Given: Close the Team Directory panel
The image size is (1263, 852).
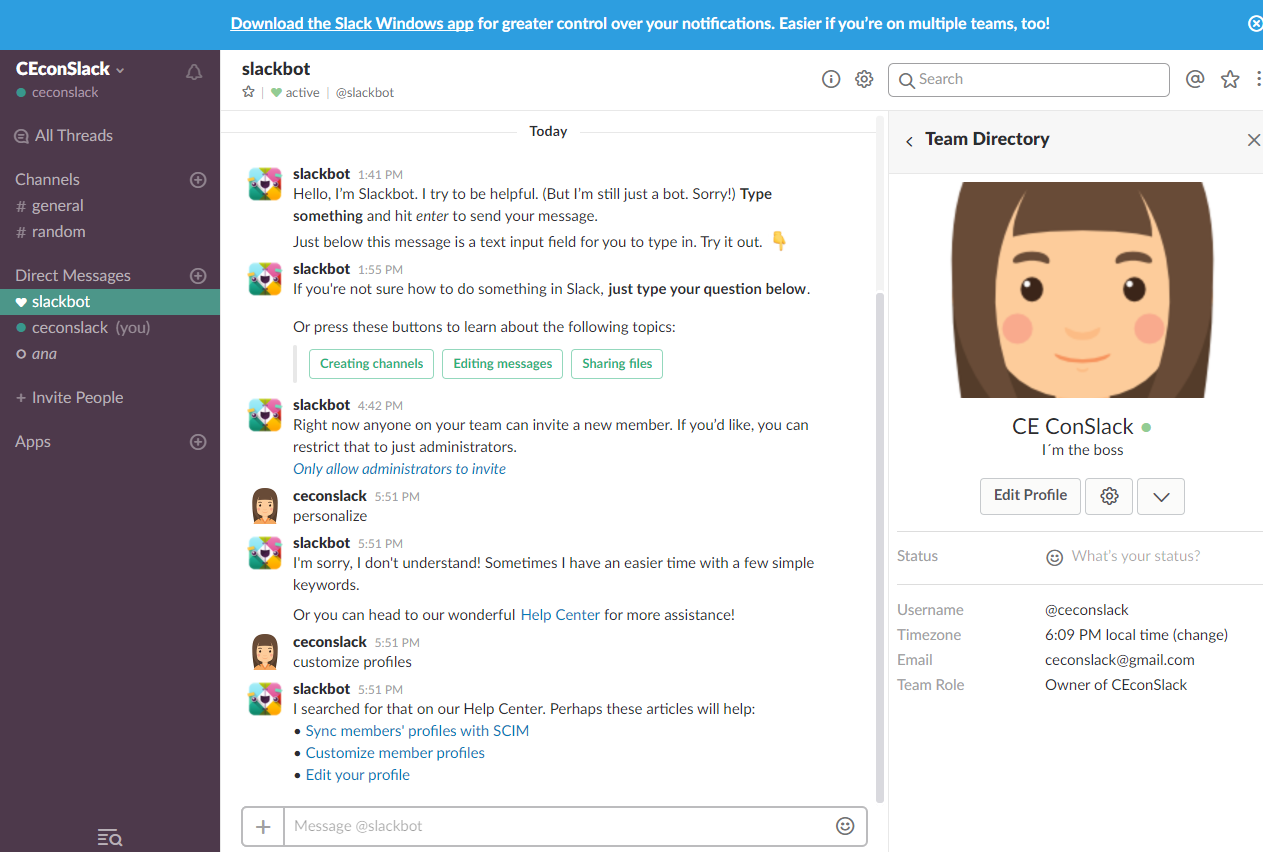Looking at the screenshot, I should click(1253, 140).
